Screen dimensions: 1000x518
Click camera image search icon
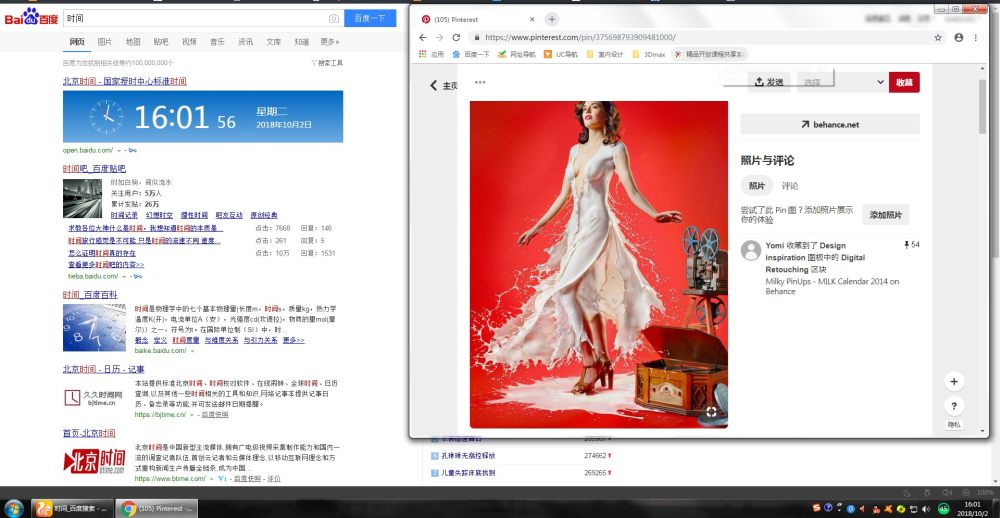coord(334,18)
